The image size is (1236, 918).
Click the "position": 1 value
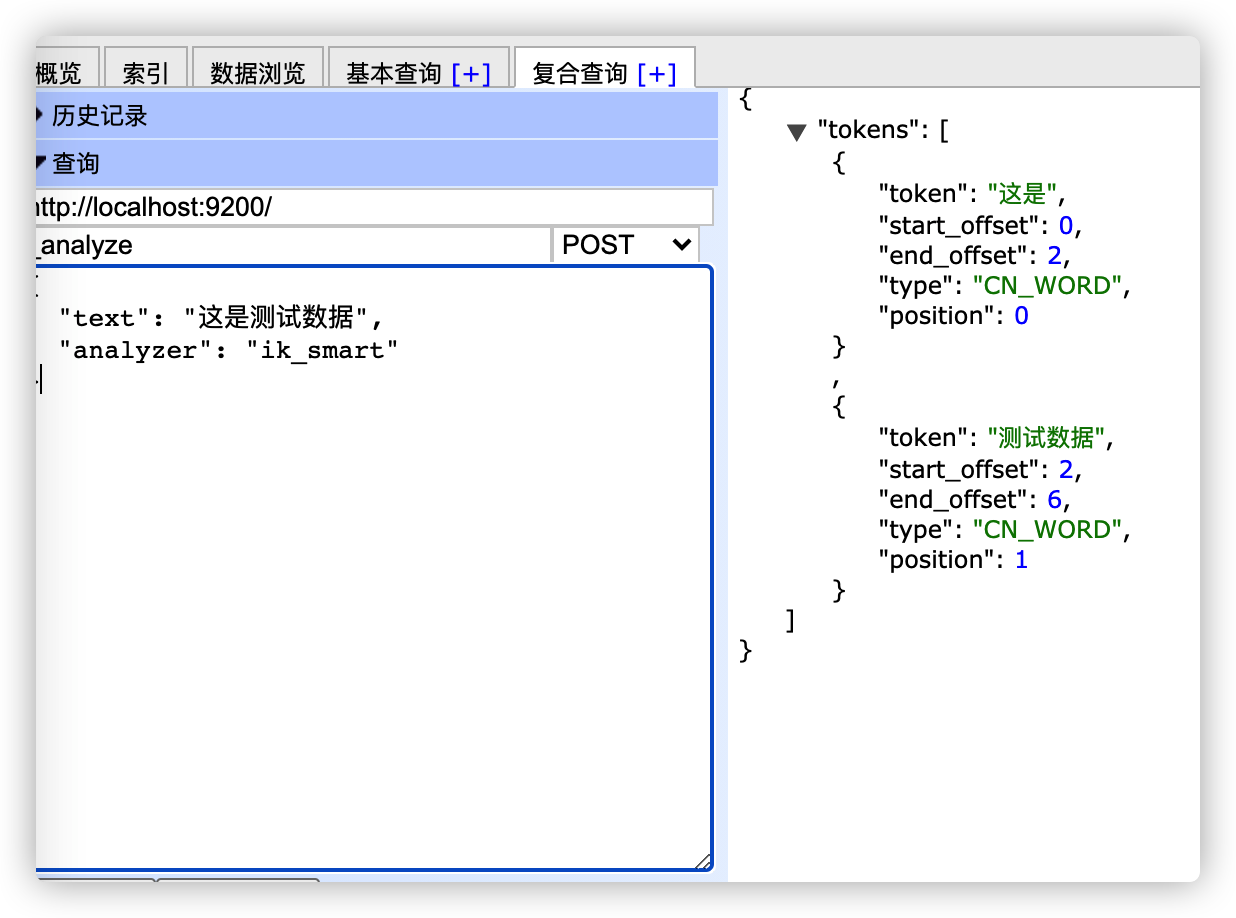[x=1021, y=560]
